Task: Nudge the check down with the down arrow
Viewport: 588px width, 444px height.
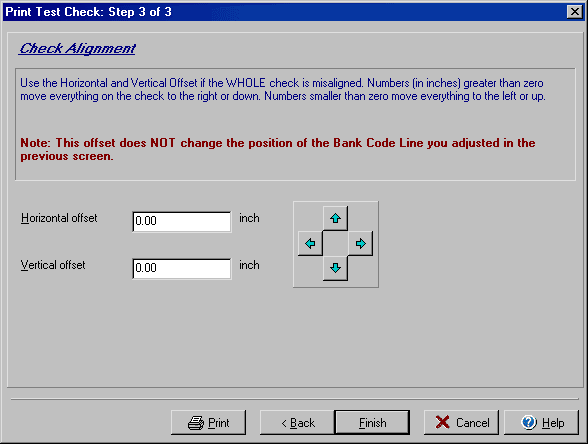Action: 335,268
